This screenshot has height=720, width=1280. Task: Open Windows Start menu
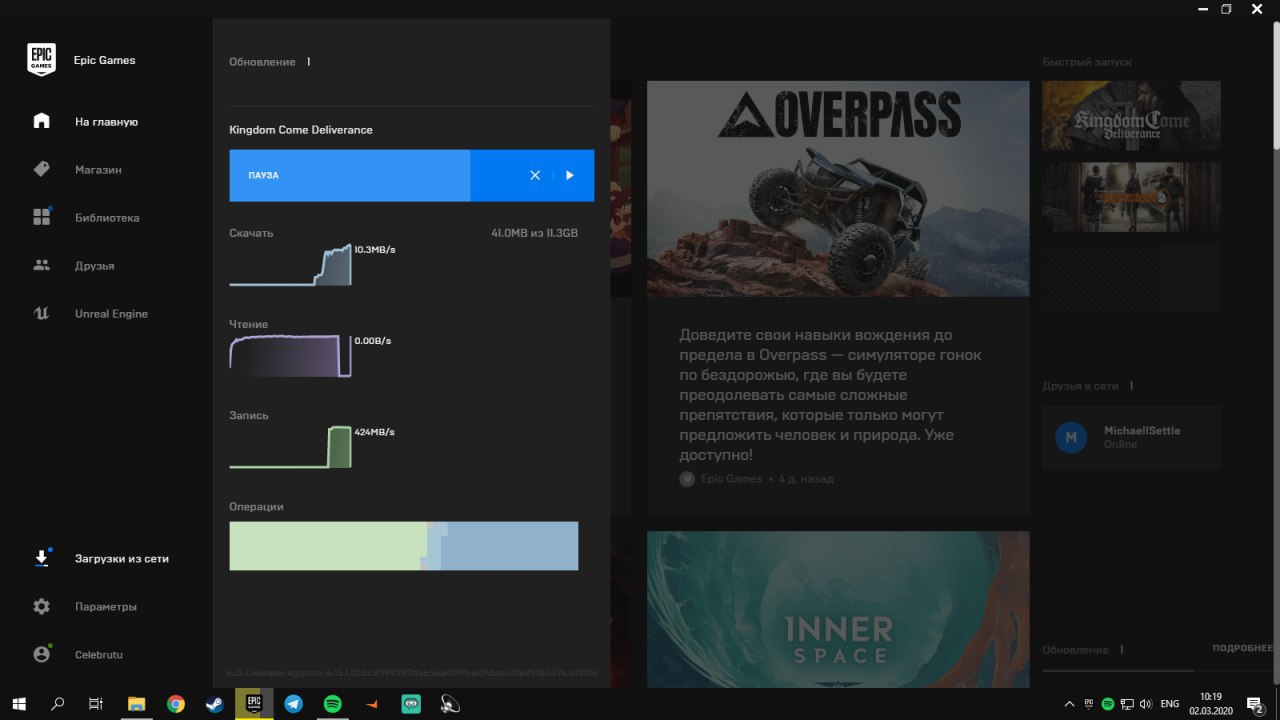pyautogui.click(x=18, y=704)
